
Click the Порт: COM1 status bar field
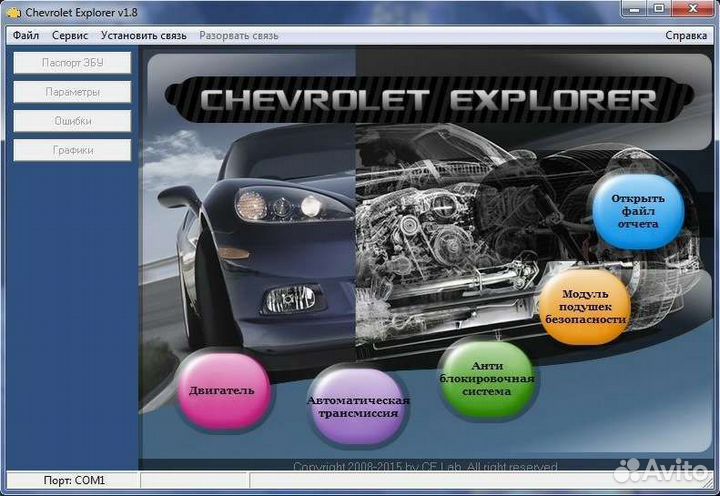[74, 481]
